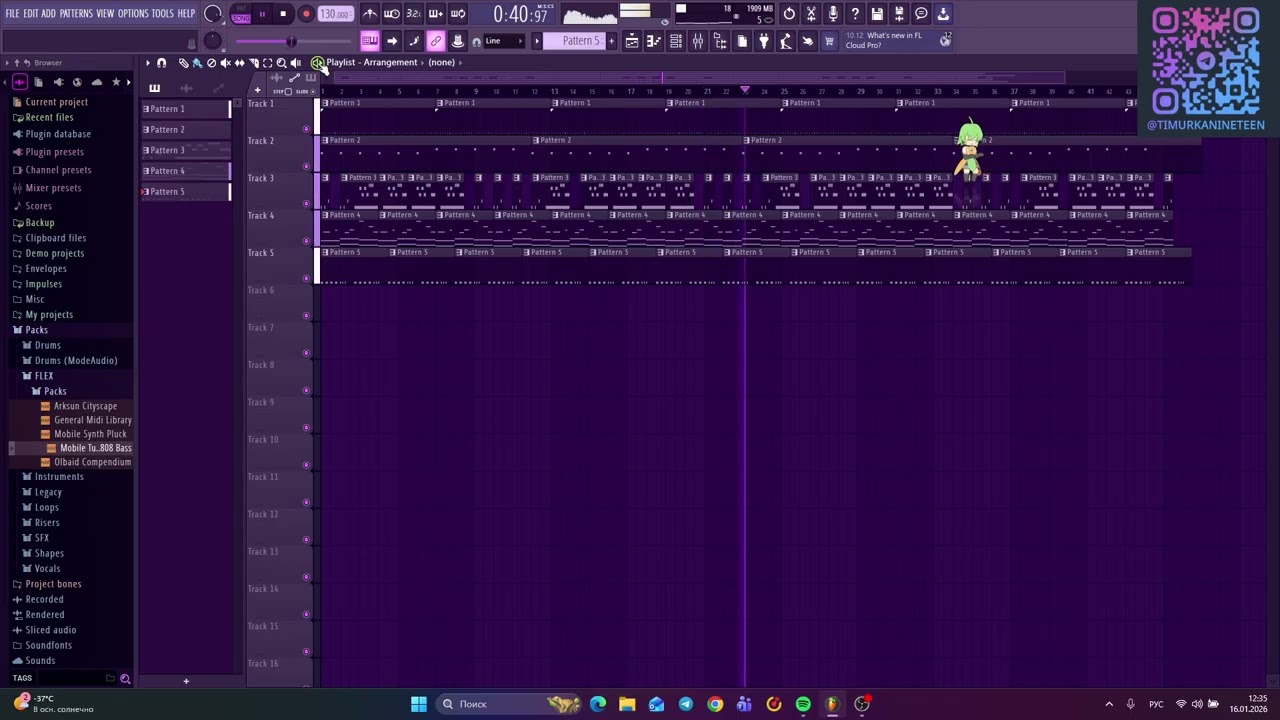Open the TOOLS menu

[x=162, y=14]
